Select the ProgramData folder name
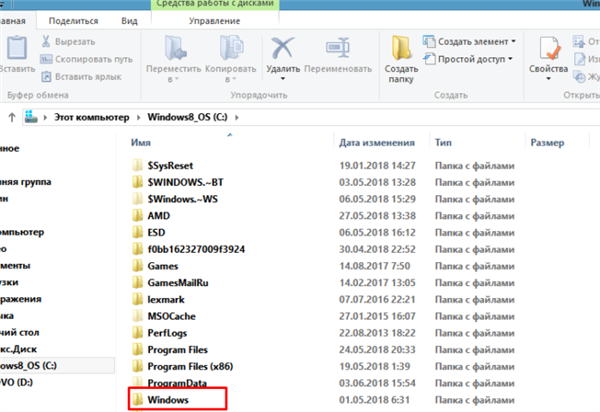This screenshot has width=600, height=412. (x=177, y=383)
